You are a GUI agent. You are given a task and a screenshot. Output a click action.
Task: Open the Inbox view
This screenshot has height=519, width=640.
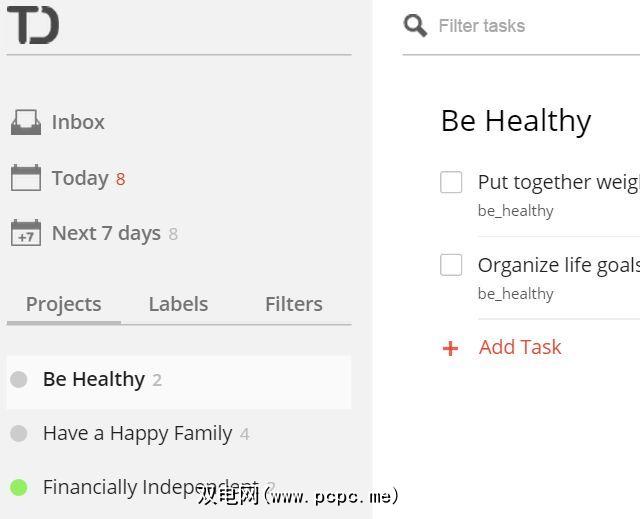[x=78, y=122]
